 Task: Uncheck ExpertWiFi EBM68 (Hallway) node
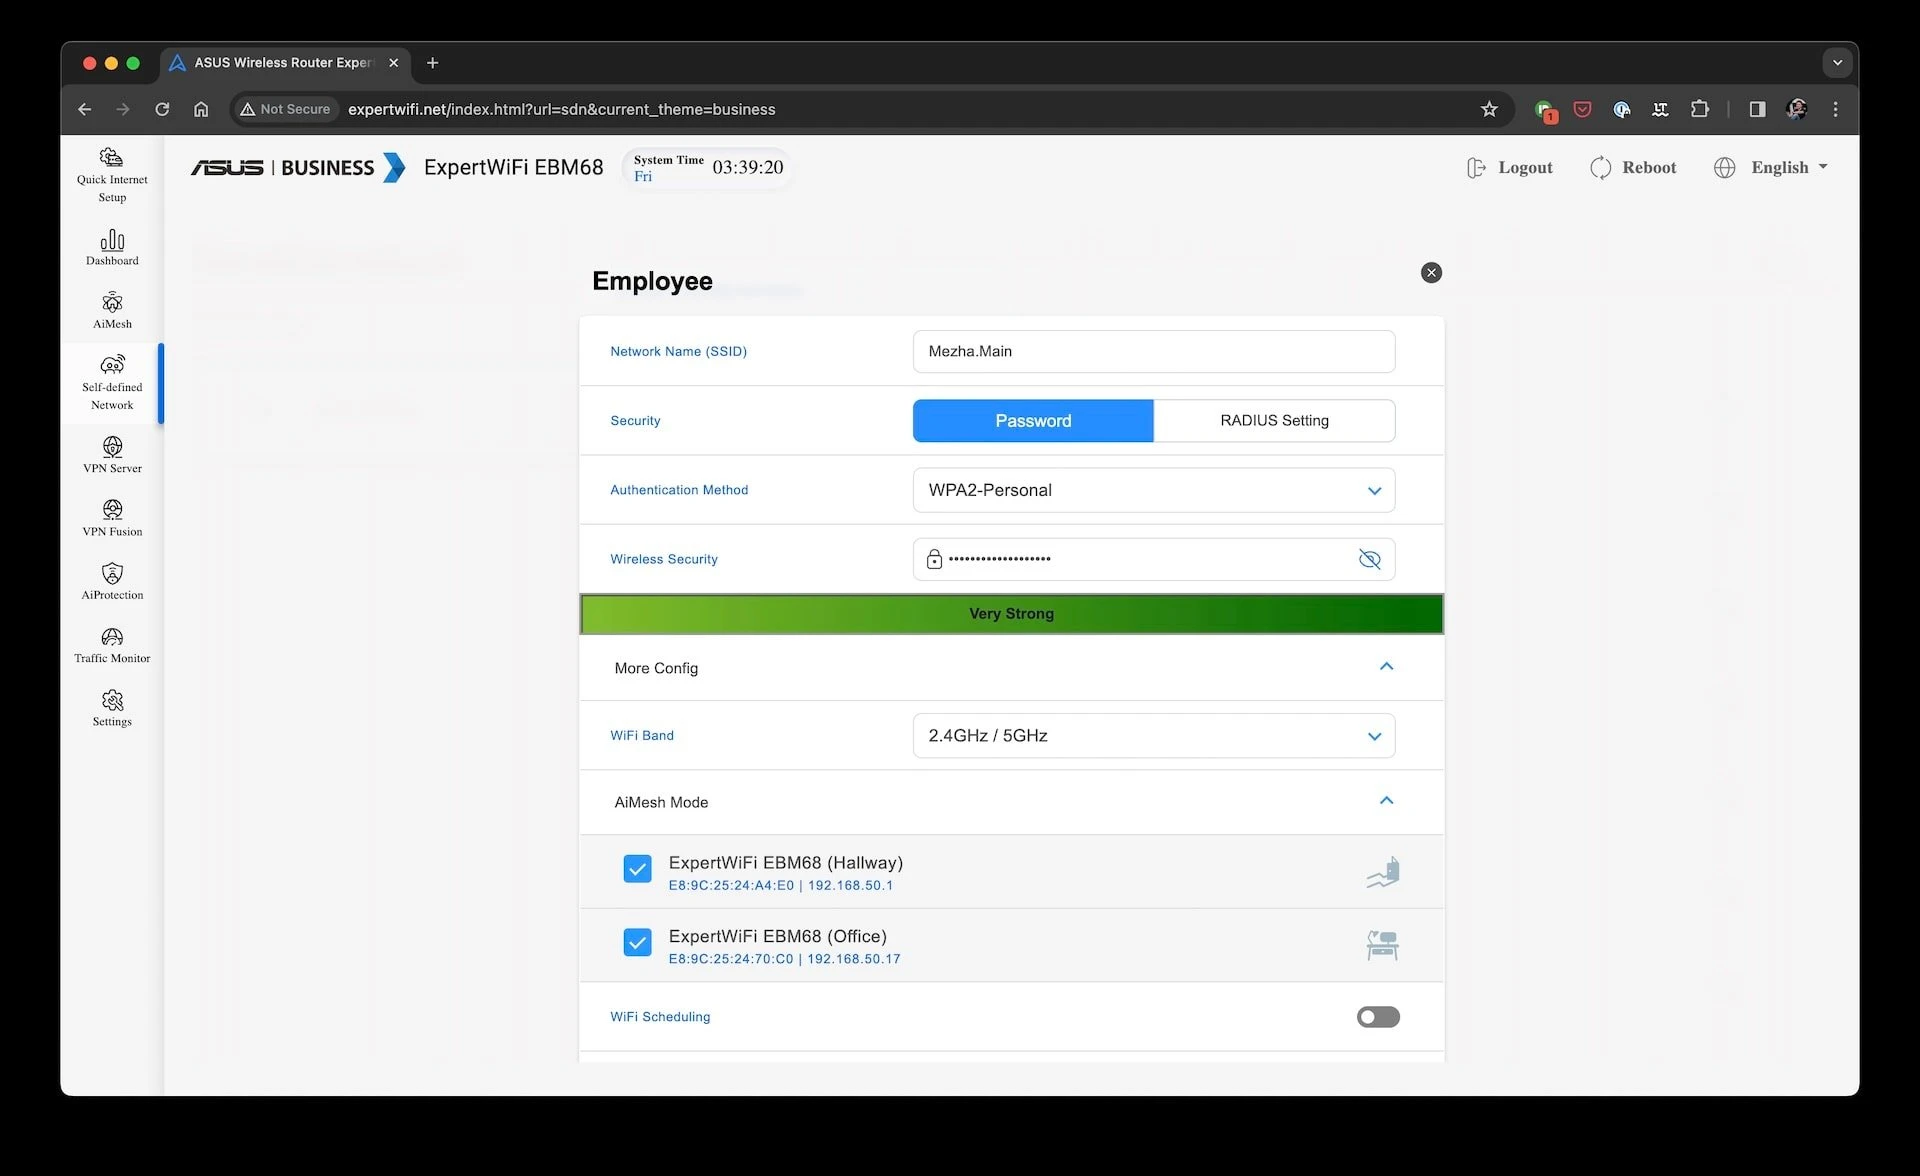pos(637,868)
